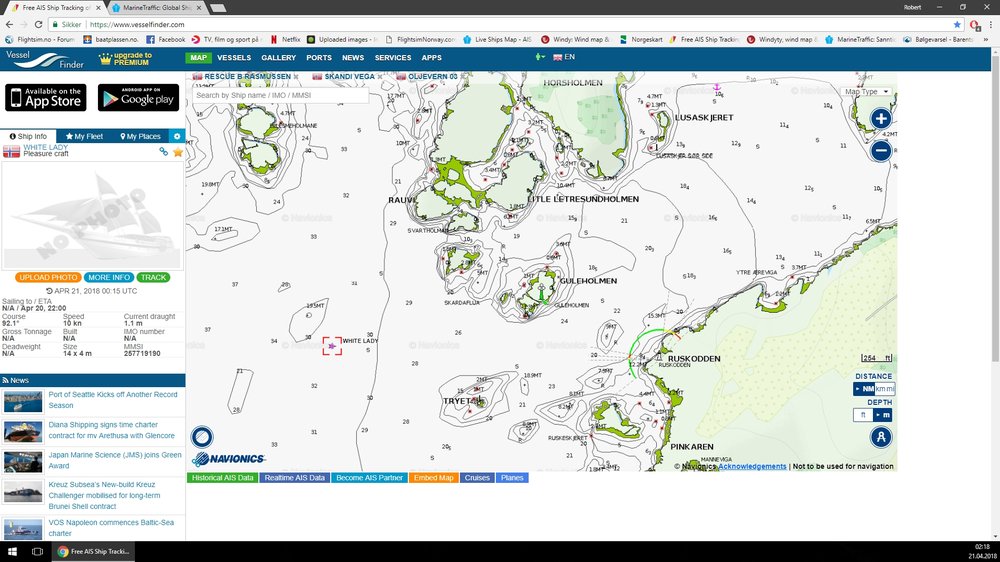The image size is (1000, 562).
Task: Switch to the Ship Info tab
Action: pos(28,136)
